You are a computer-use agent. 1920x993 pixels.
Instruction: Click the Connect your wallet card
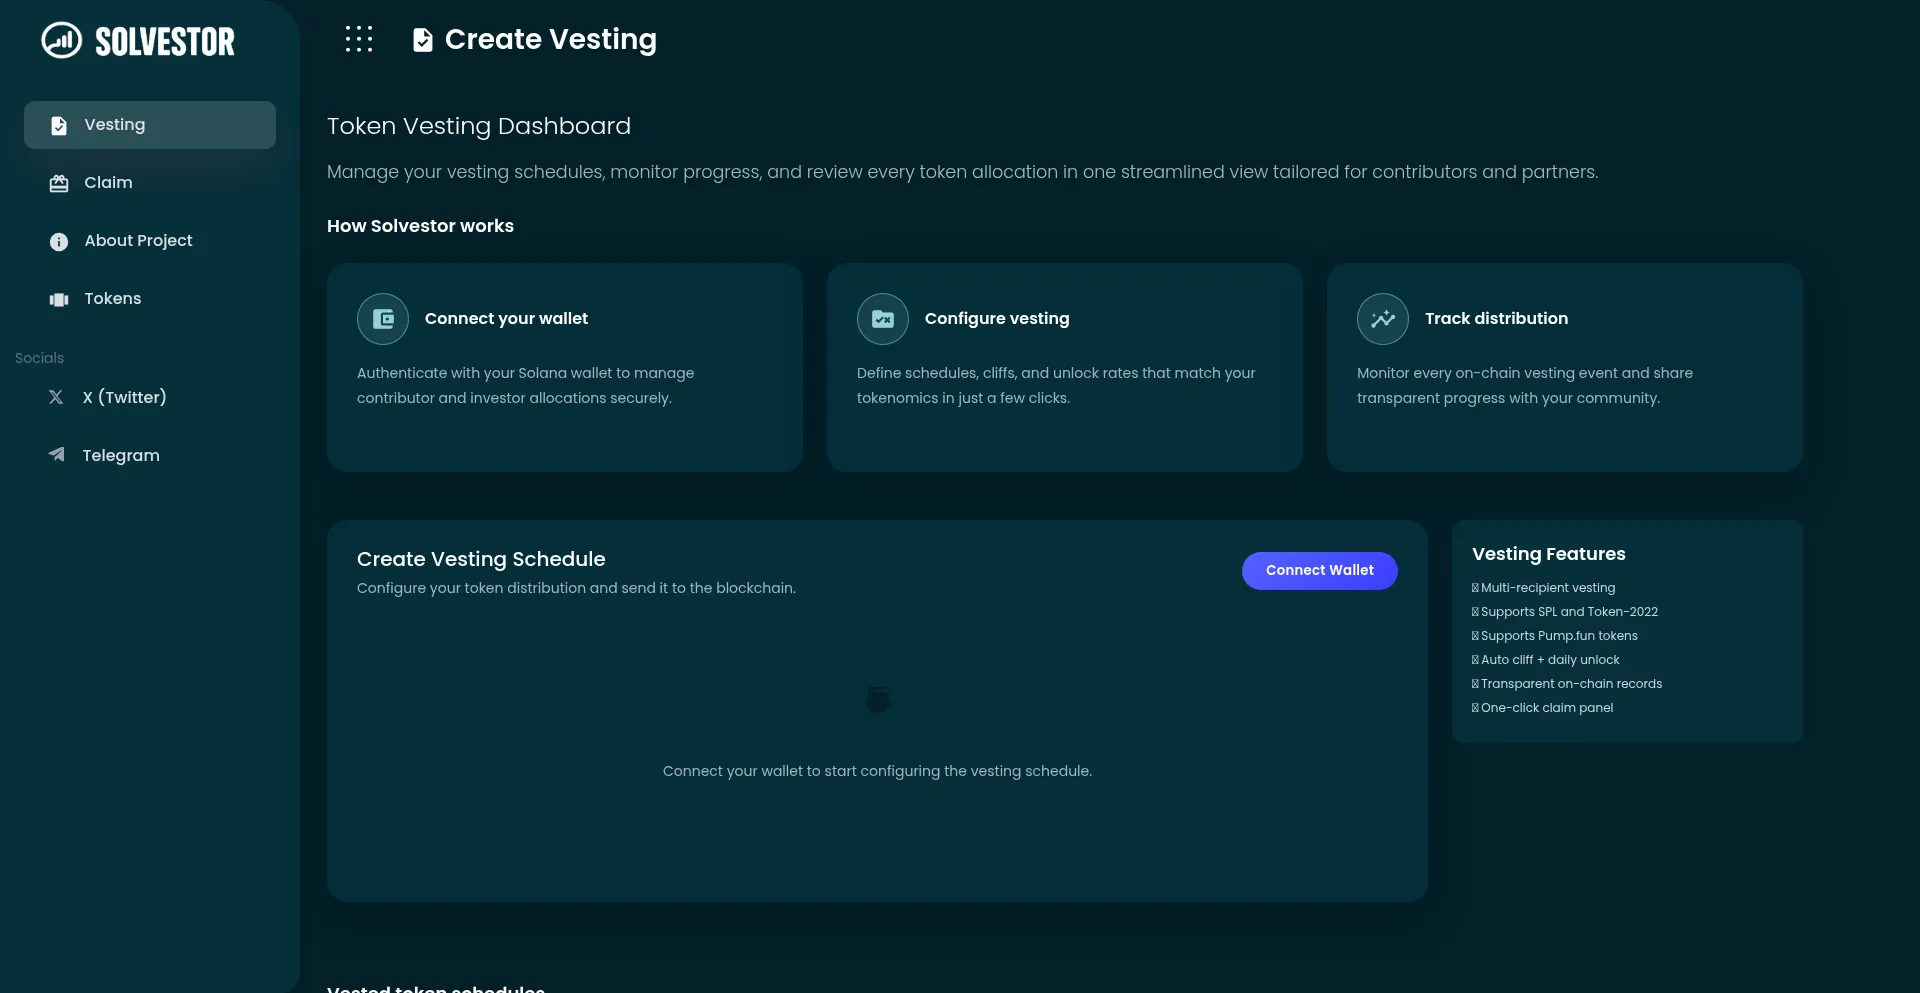(x=564, y=367)
